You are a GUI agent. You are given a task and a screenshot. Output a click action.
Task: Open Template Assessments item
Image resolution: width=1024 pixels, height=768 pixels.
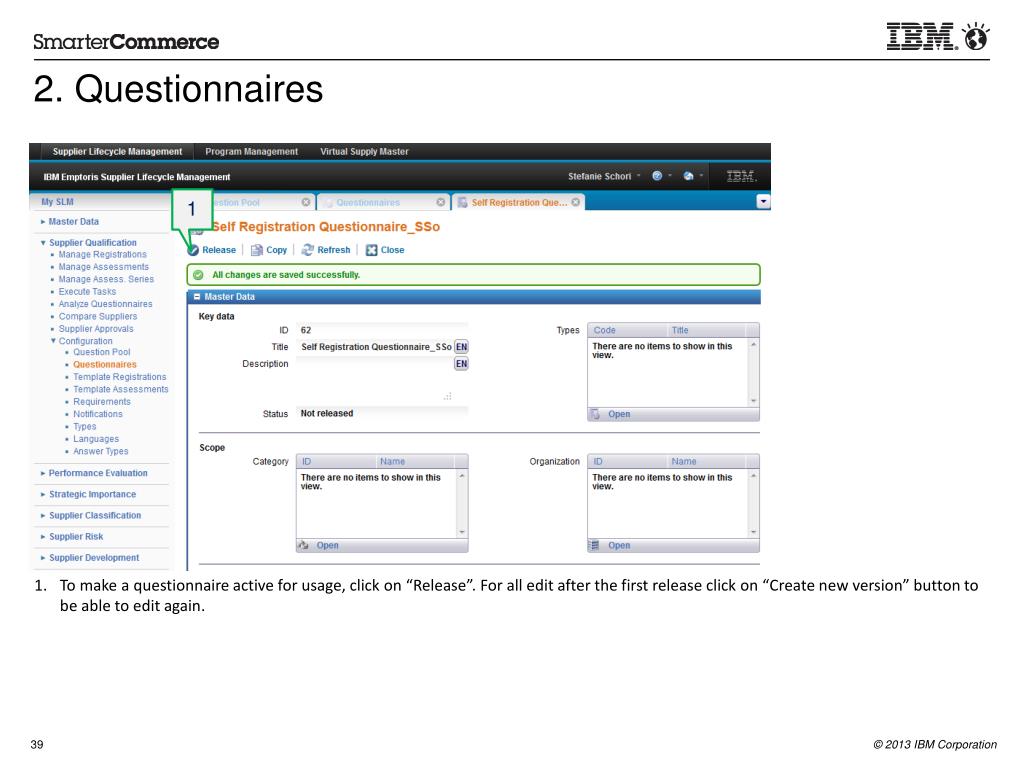(x=121, y=389)
